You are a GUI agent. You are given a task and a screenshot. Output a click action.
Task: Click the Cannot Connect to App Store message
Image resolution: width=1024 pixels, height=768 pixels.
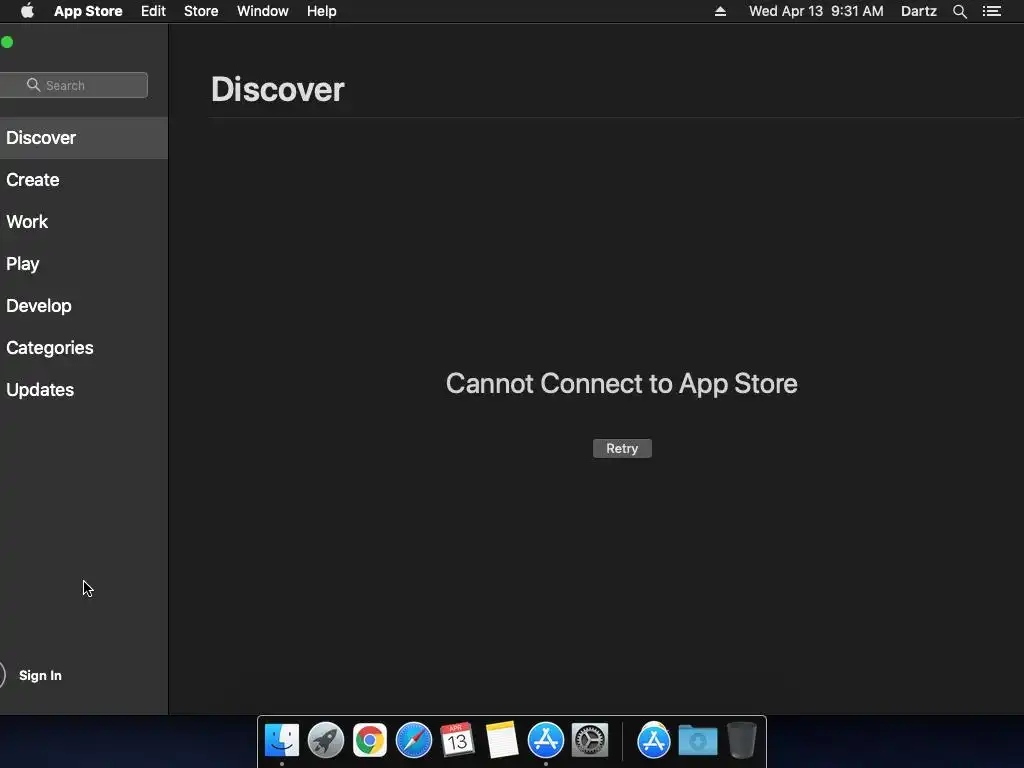621,383
